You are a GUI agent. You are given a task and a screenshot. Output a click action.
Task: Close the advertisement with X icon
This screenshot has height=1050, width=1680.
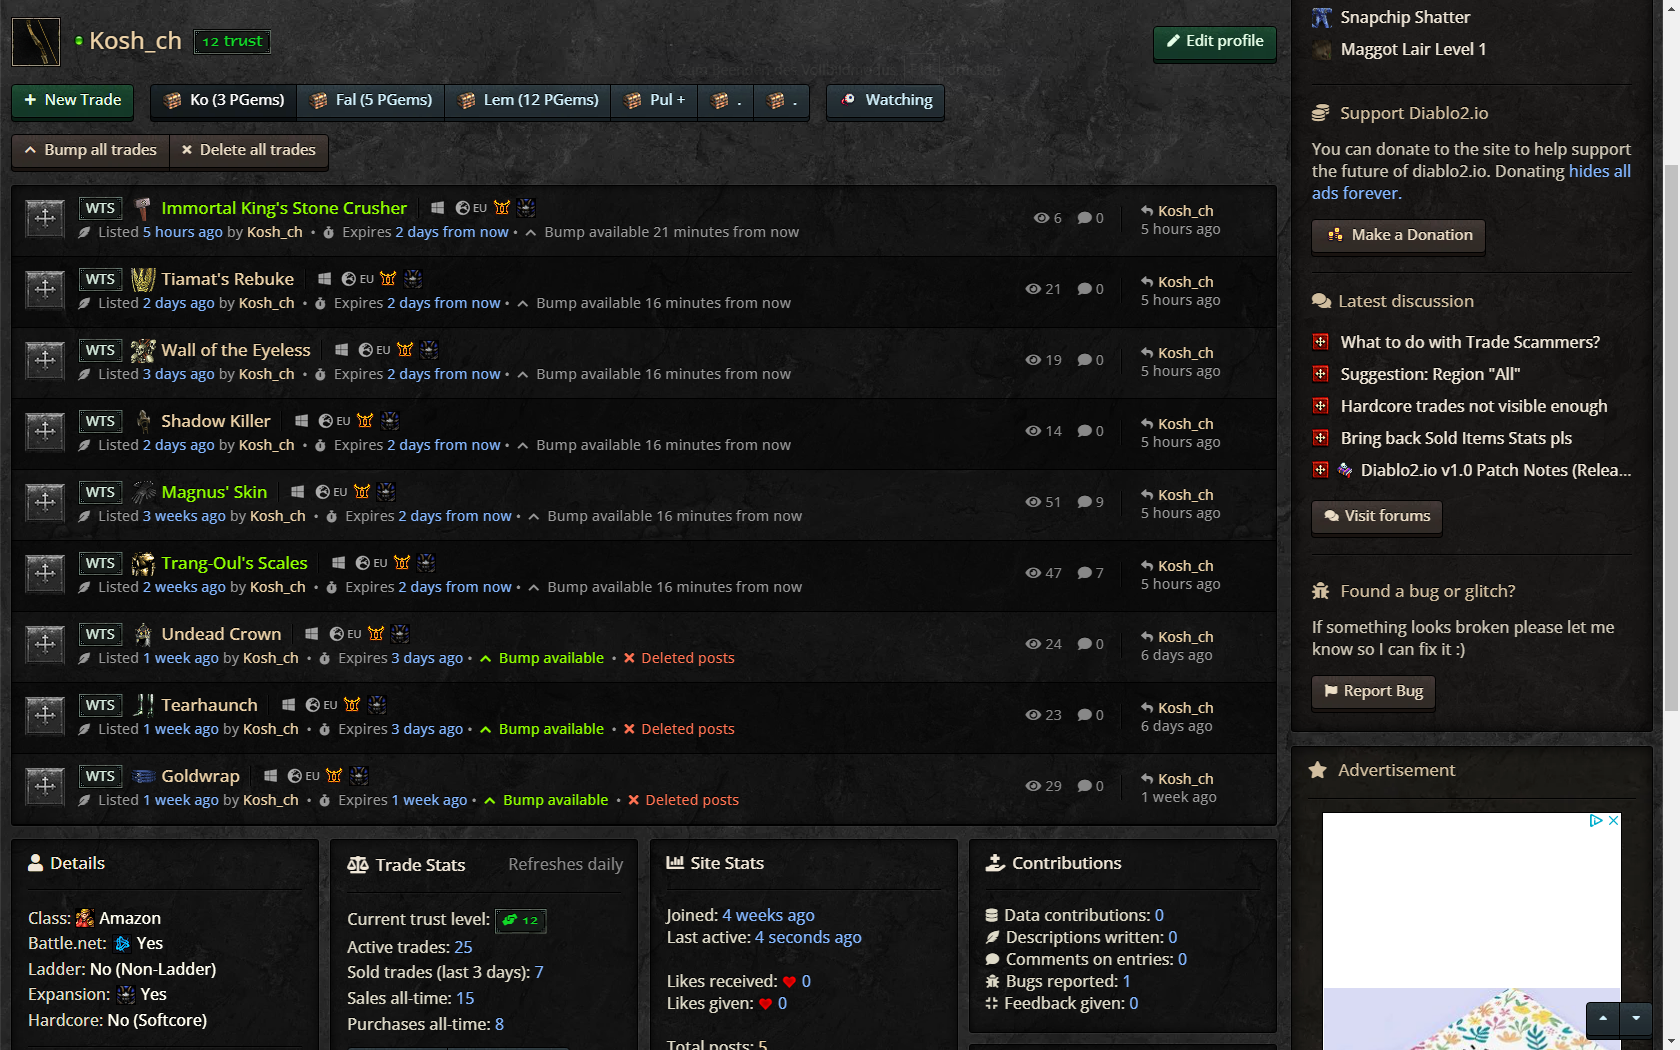[1613, 820]
